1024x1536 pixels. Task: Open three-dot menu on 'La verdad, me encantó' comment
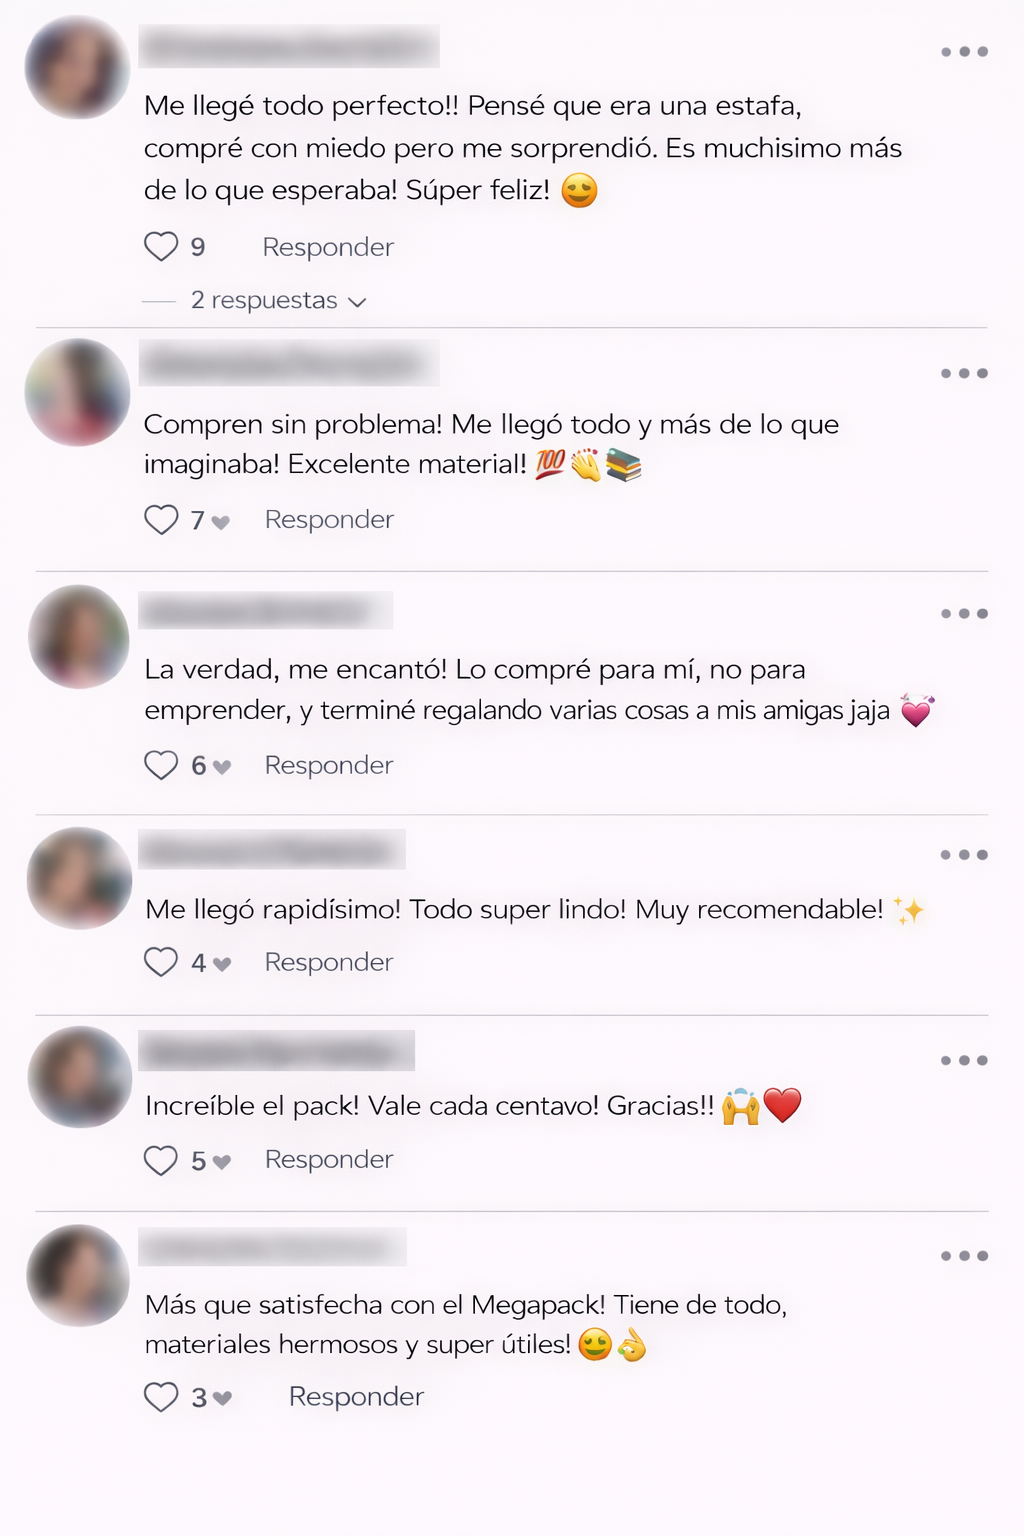964,614
